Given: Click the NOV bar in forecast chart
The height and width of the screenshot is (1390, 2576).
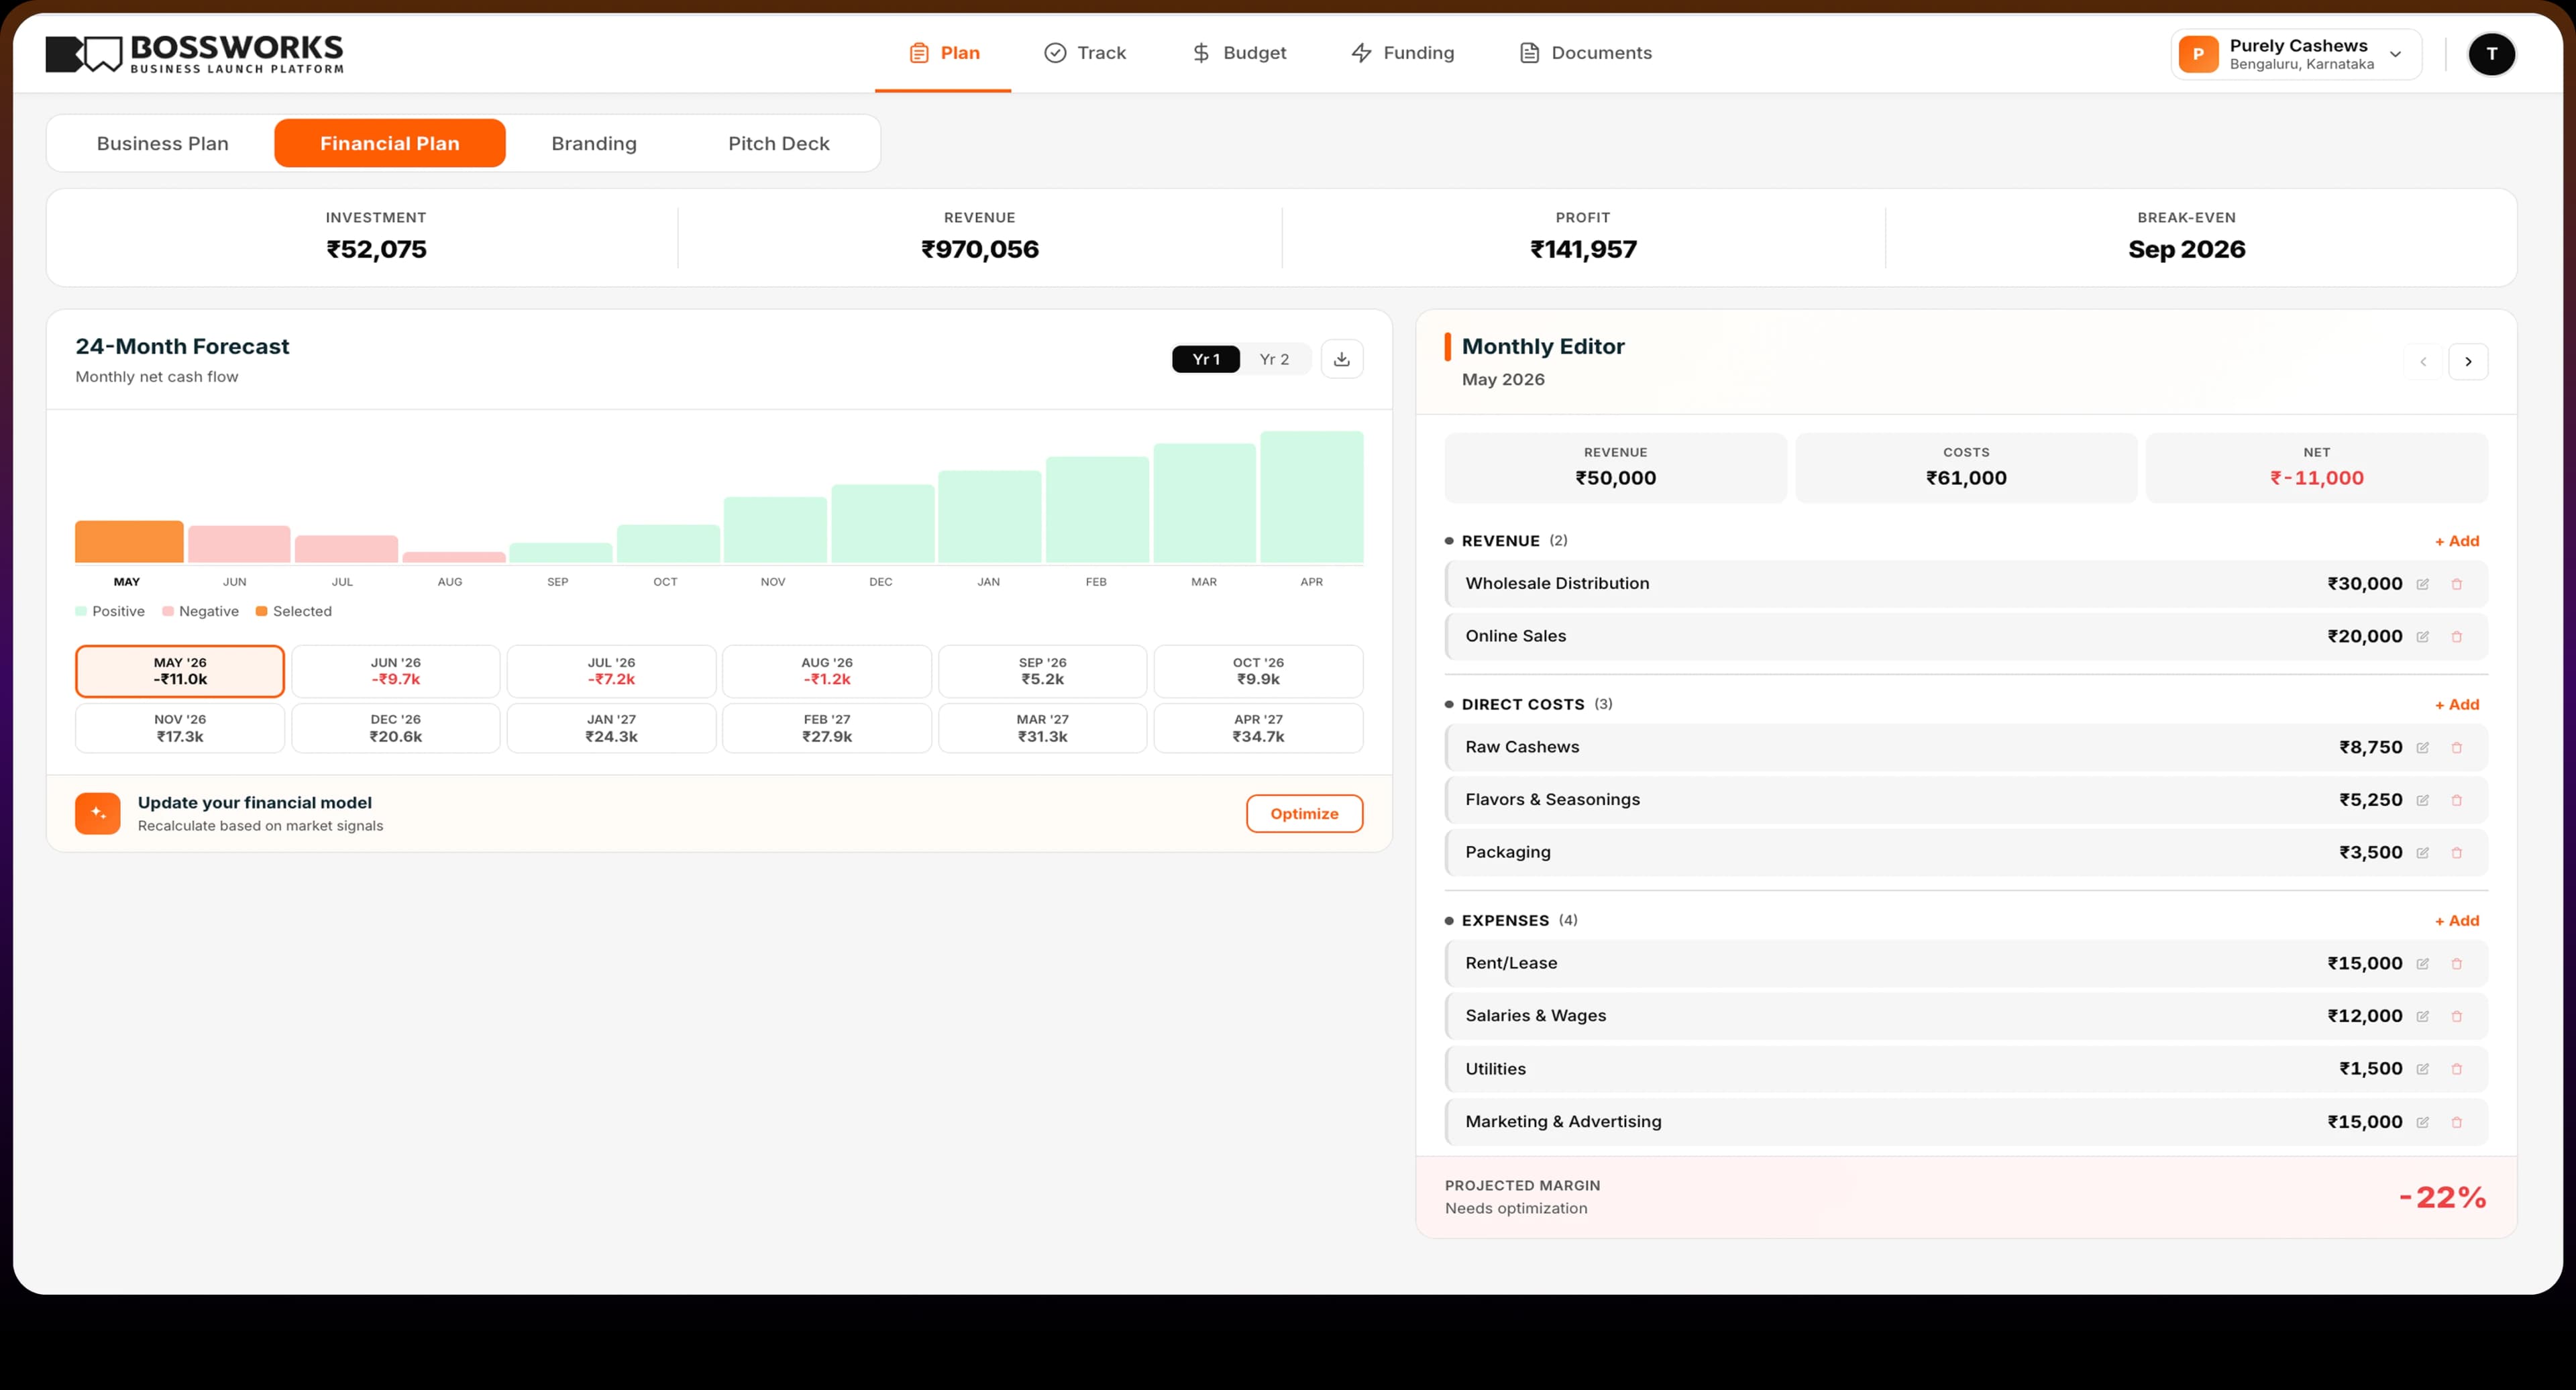Looking at the screenshot, I should pyautogui.click(x=775, y=530).
